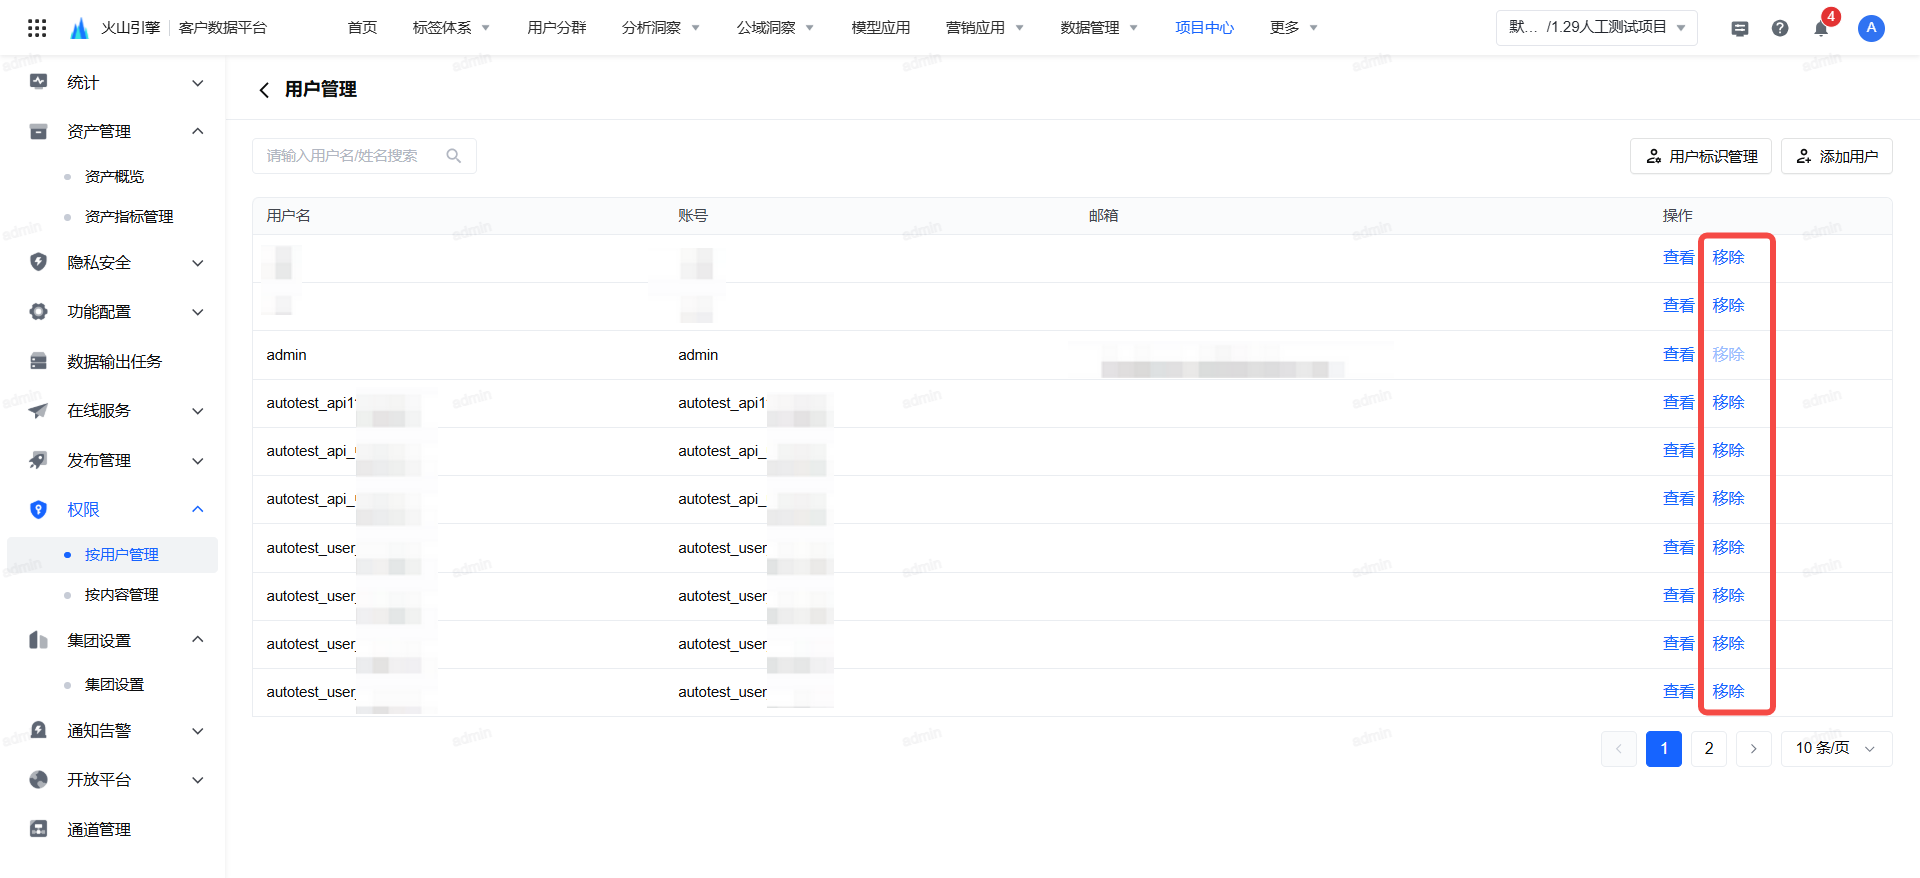Screen dimensions: 1920x878
Task: Click the 隐私安全 shield icon in sidebar
Action: pyautogui.click(x=39, y=262)
